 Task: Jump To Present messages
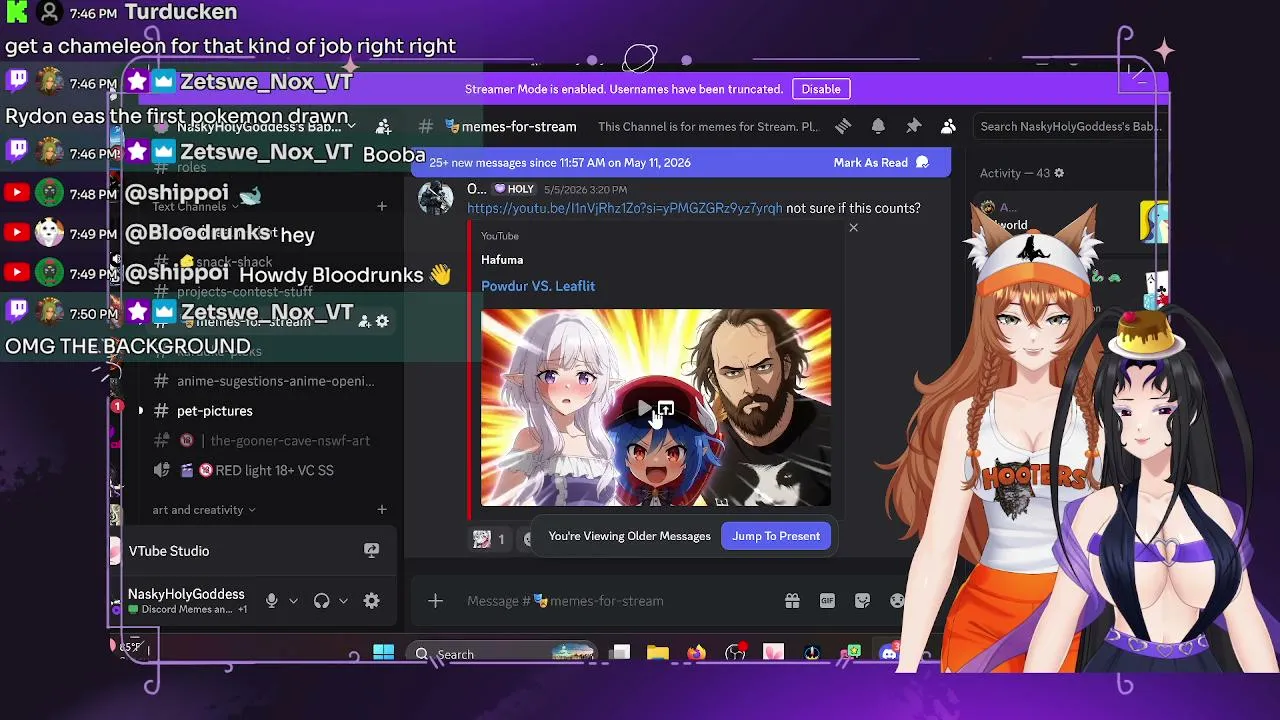(776, 536)
